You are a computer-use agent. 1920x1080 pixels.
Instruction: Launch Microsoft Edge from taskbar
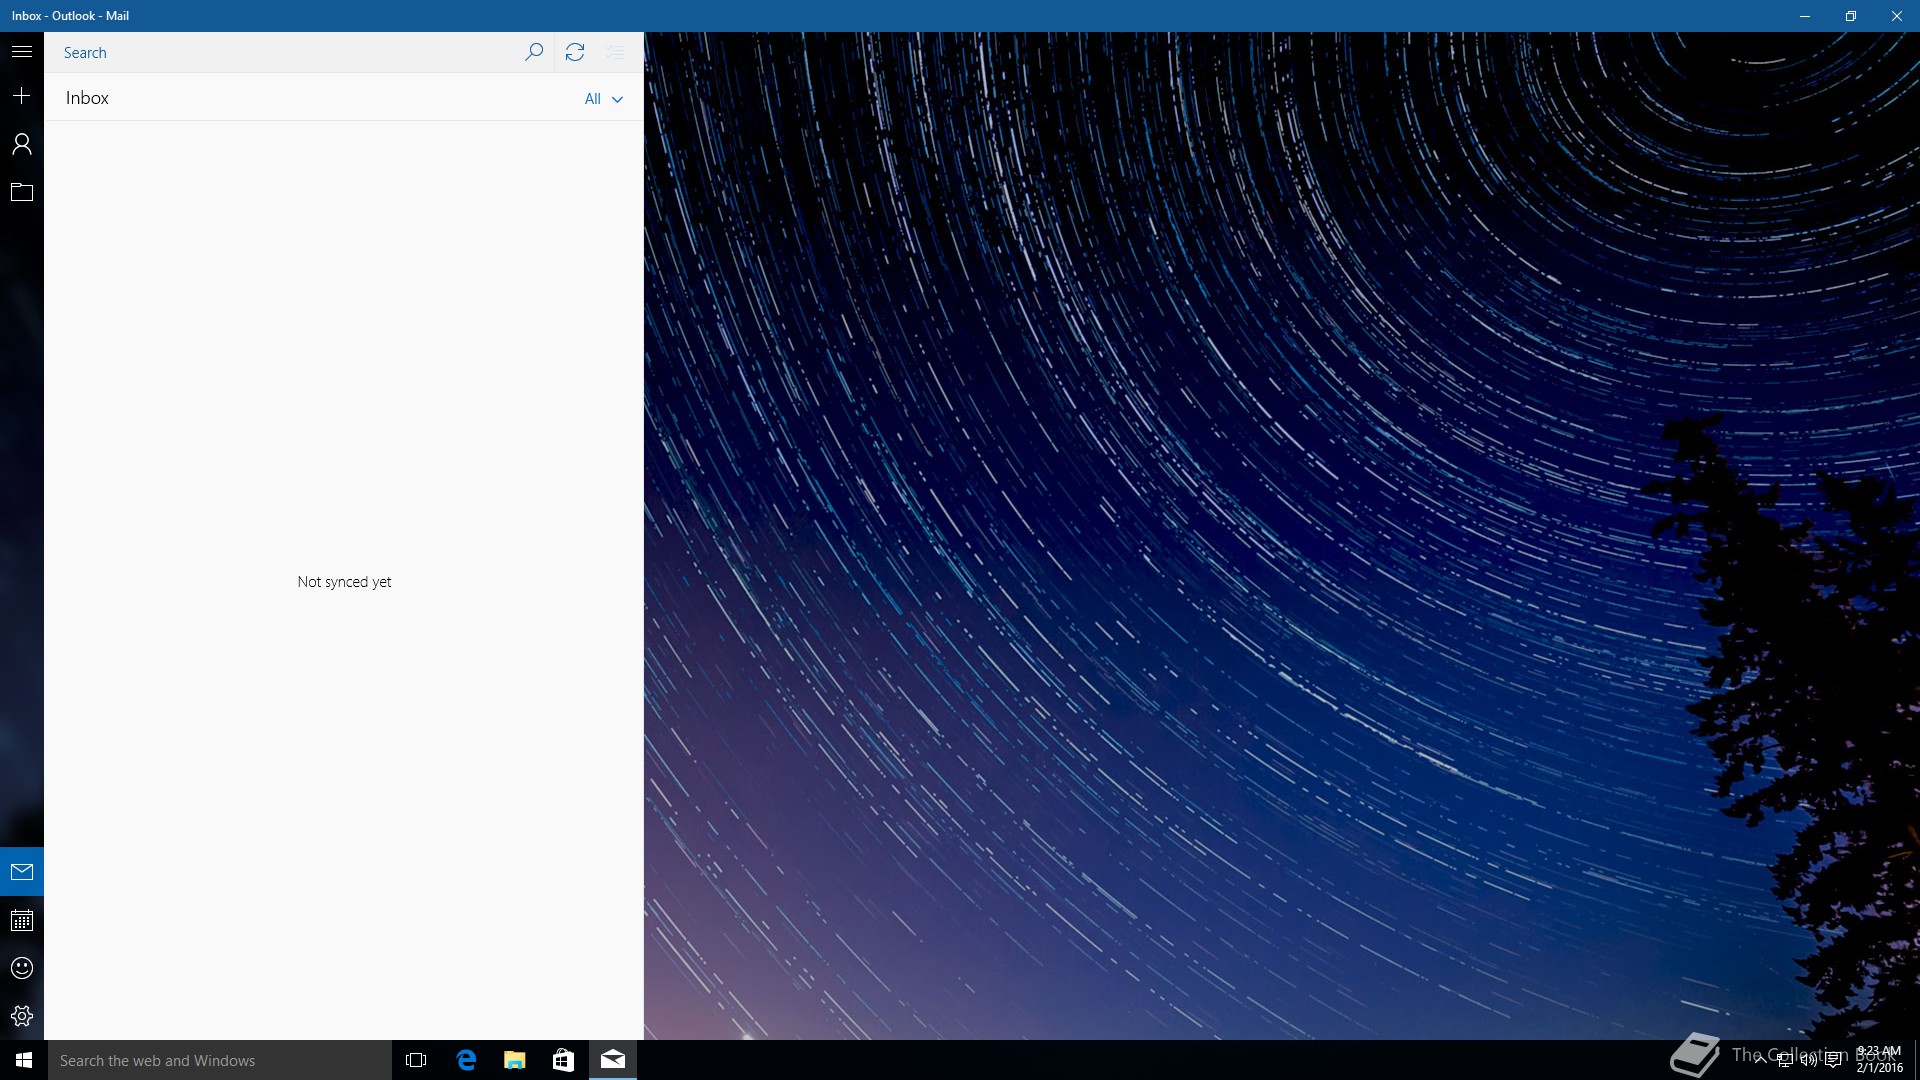pyautogui.click(x=466, y=1060)
